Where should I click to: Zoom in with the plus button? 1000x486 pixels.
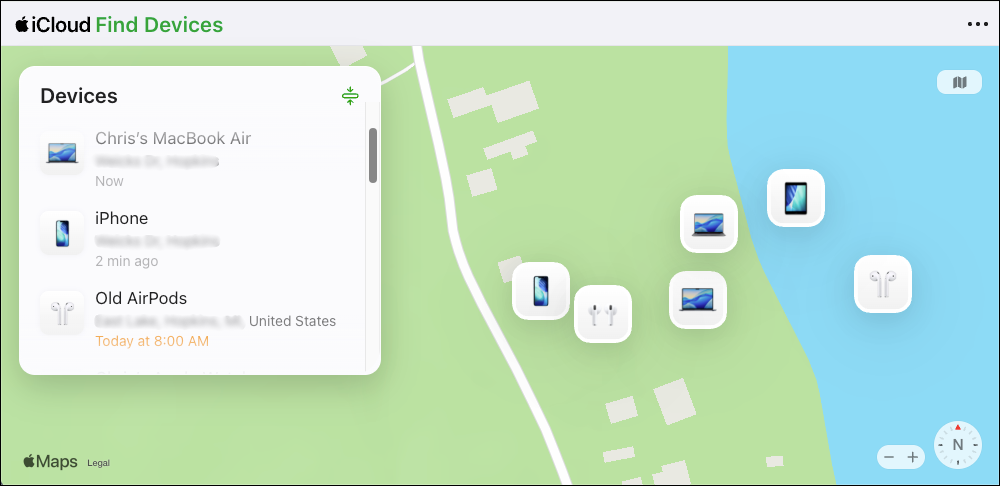[x=913, y=457]
